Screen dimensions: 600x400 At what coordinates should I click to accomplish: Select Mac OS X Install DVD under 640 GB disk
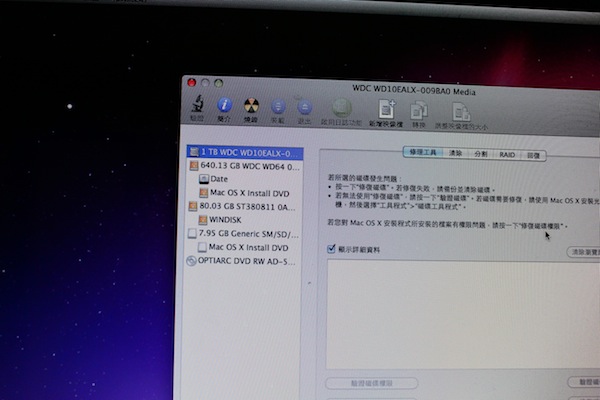pyautogui.click(x=244, y=193)
